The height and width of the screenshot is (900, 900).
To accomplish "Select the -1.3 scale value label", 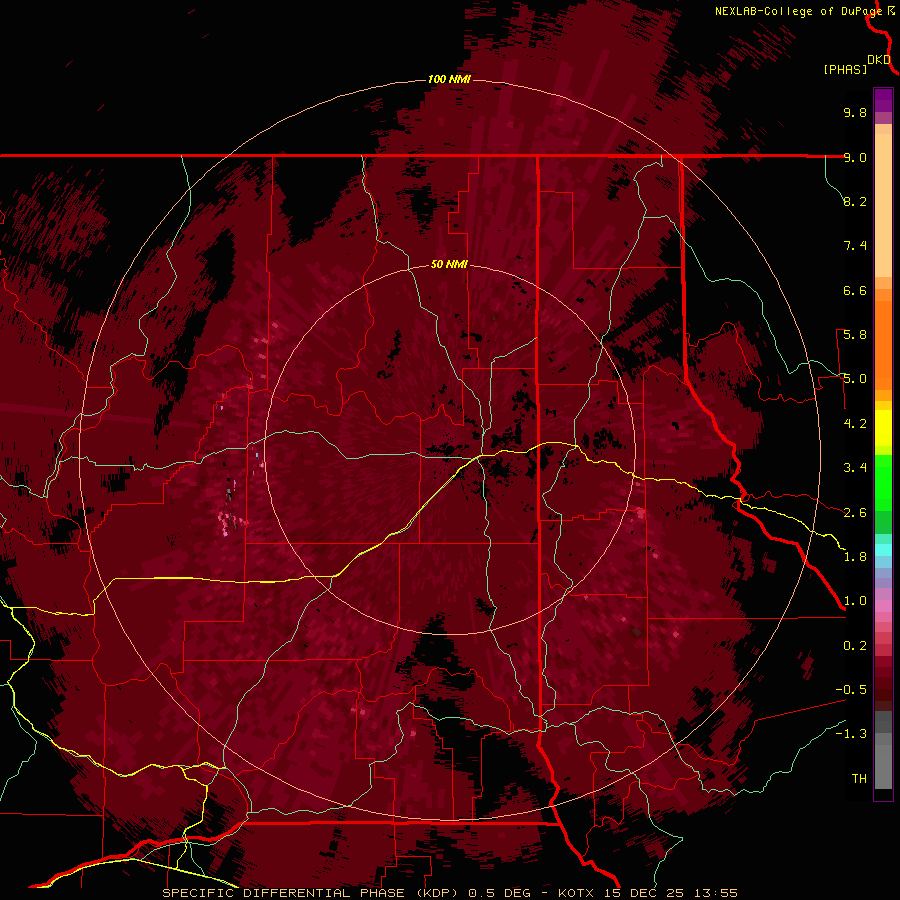I will pyautogui.click(x=851, y=734).
